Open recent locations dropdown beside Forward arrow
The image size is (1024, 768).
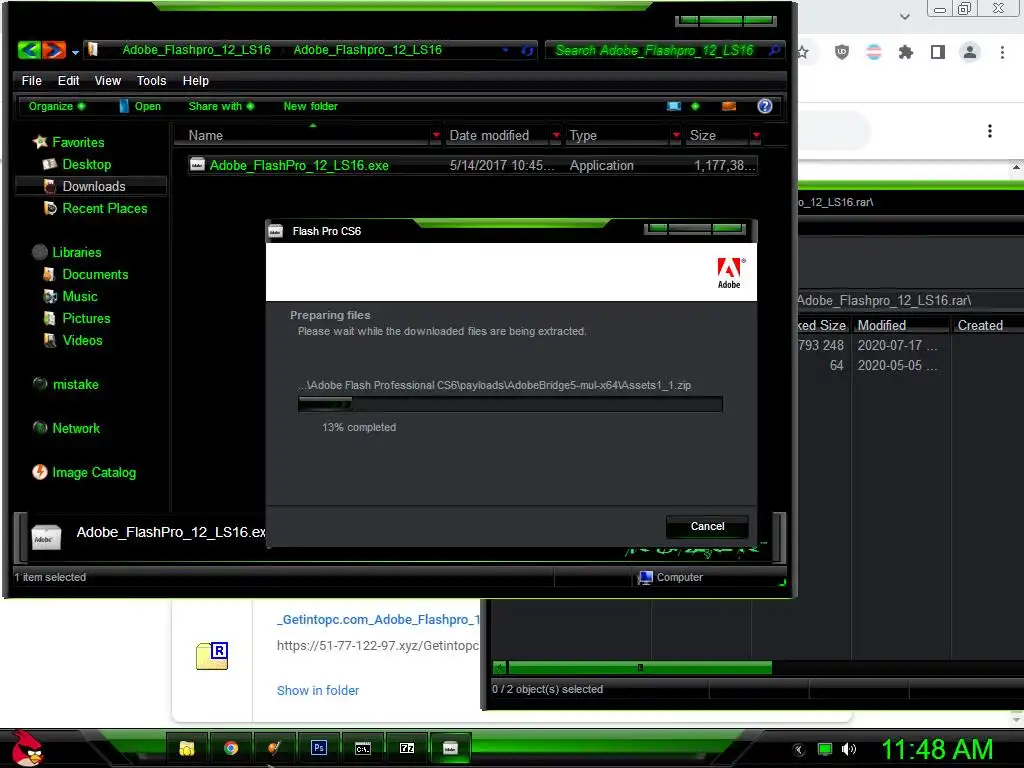tap(75, 52)
